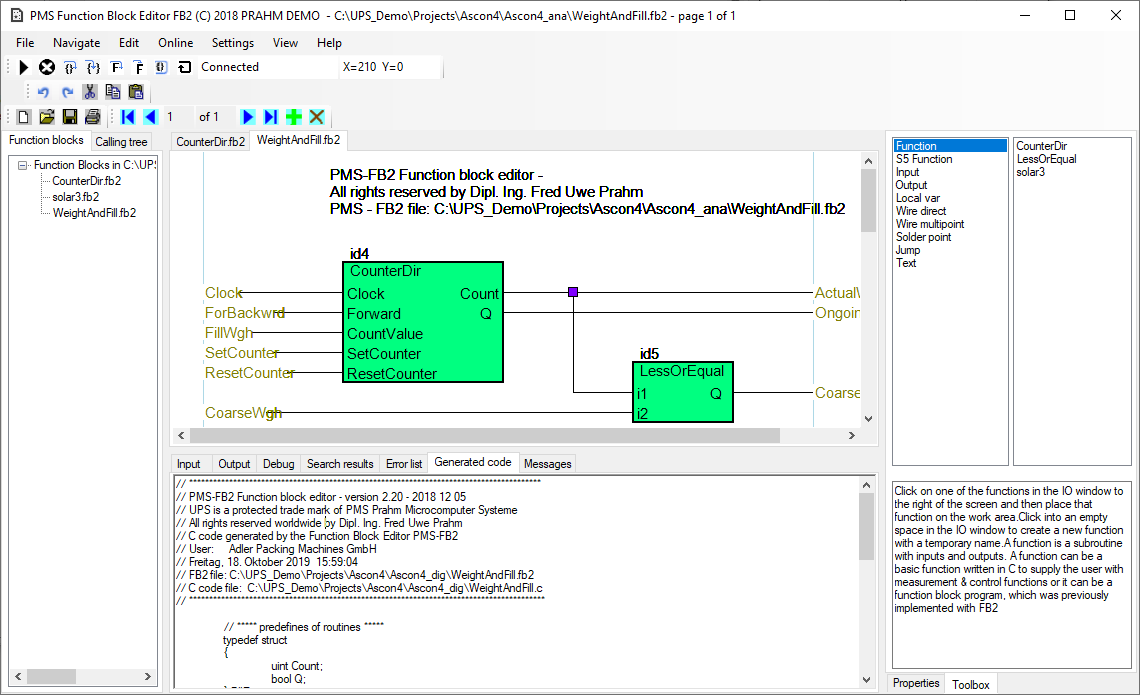
Task: Open the Online menu
Action: pyautogui.click(x=175, y=42)
